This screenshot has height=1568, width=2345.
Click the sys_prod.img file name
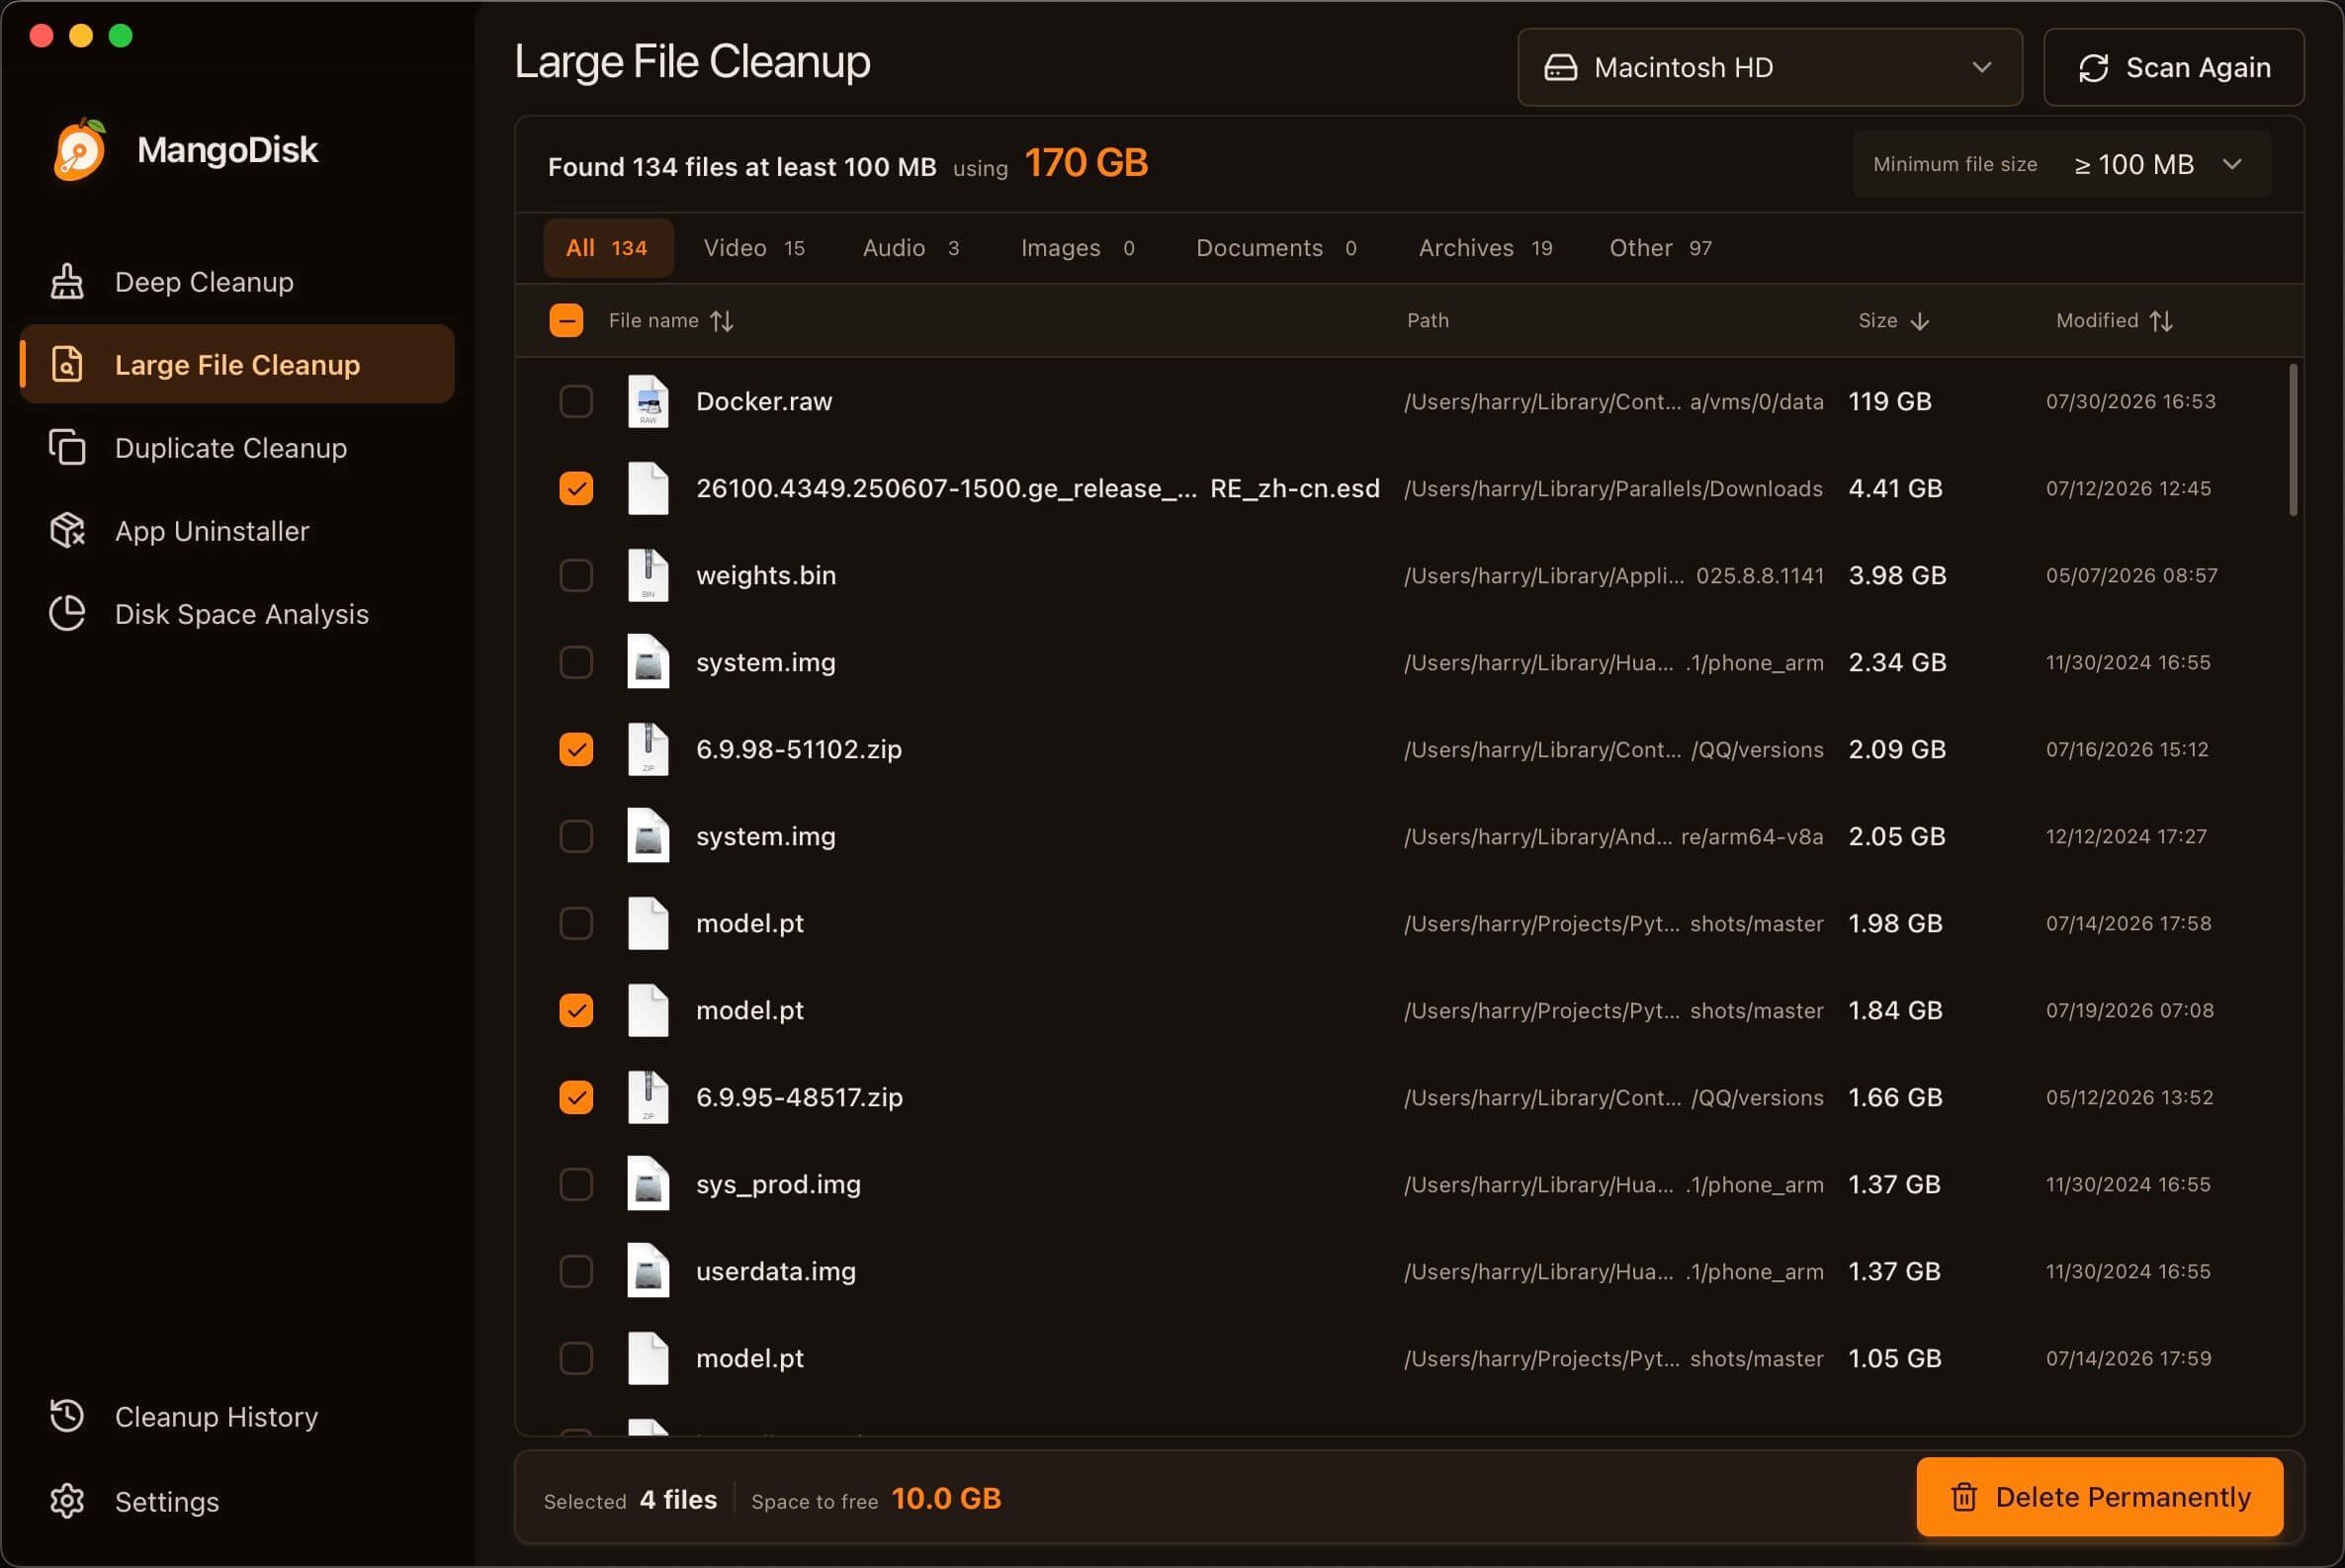pos(778,1184)
